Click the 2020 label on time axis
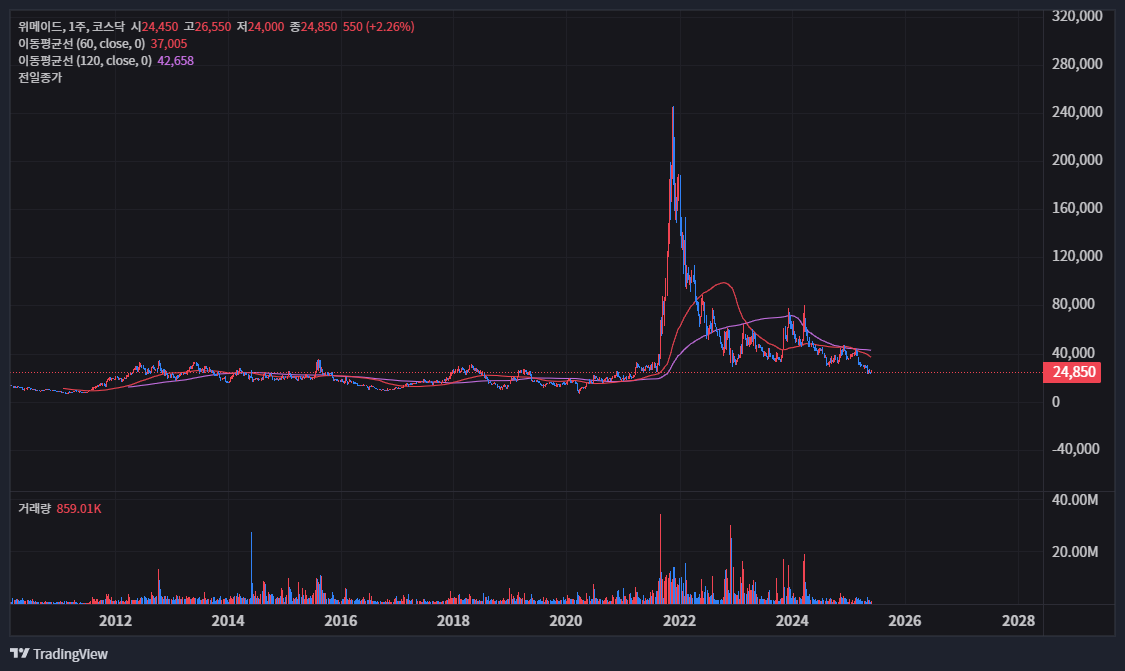This screenshot has width=1125, height=671. click(x=566, y=621)
